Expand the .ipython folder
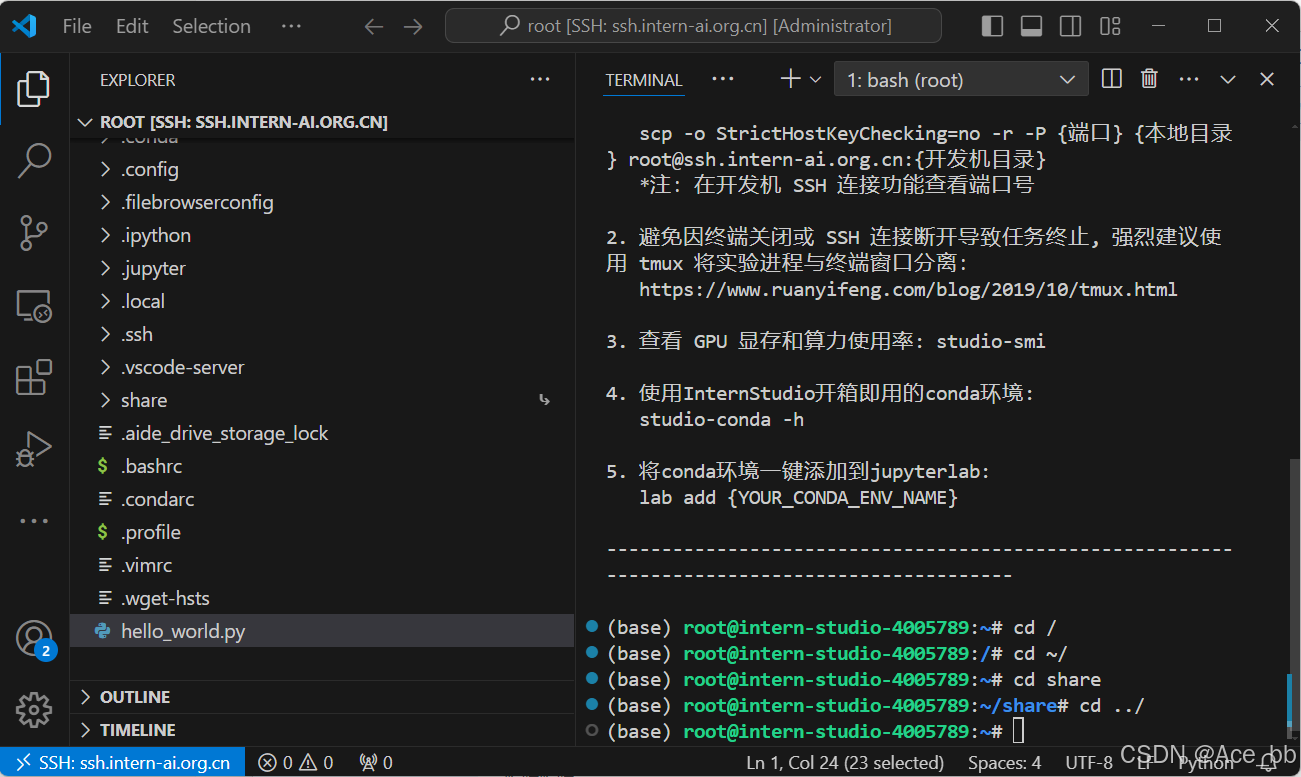 [322, 235]
